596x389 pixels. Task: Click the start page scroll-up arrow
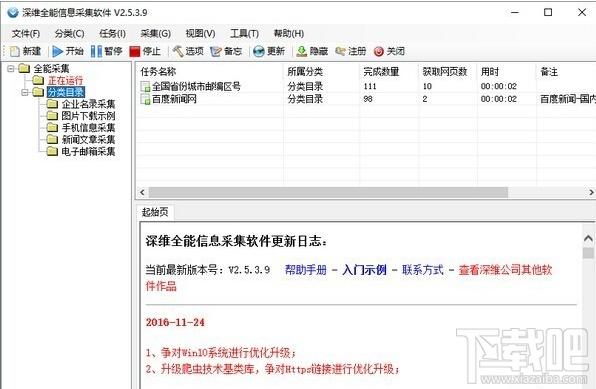[x=588, y=238]
